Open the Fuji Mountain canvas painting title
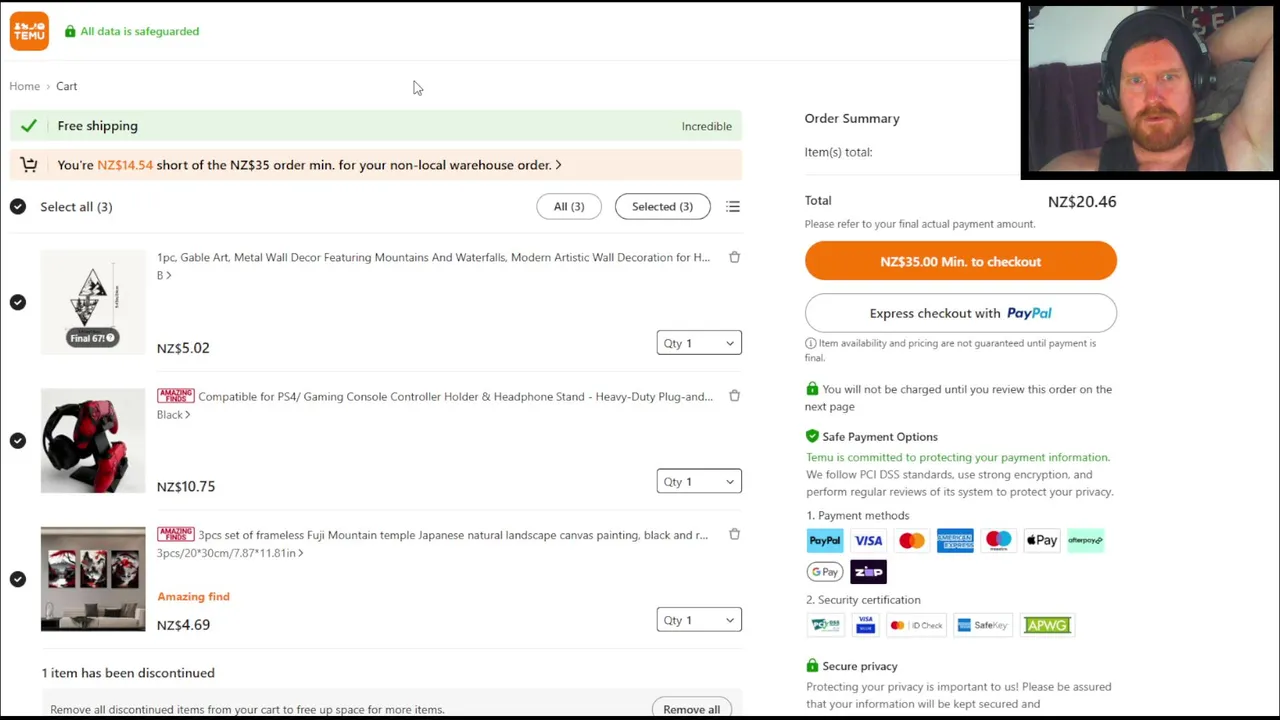This screenshot has width=1280, height=720. point(453,535)
